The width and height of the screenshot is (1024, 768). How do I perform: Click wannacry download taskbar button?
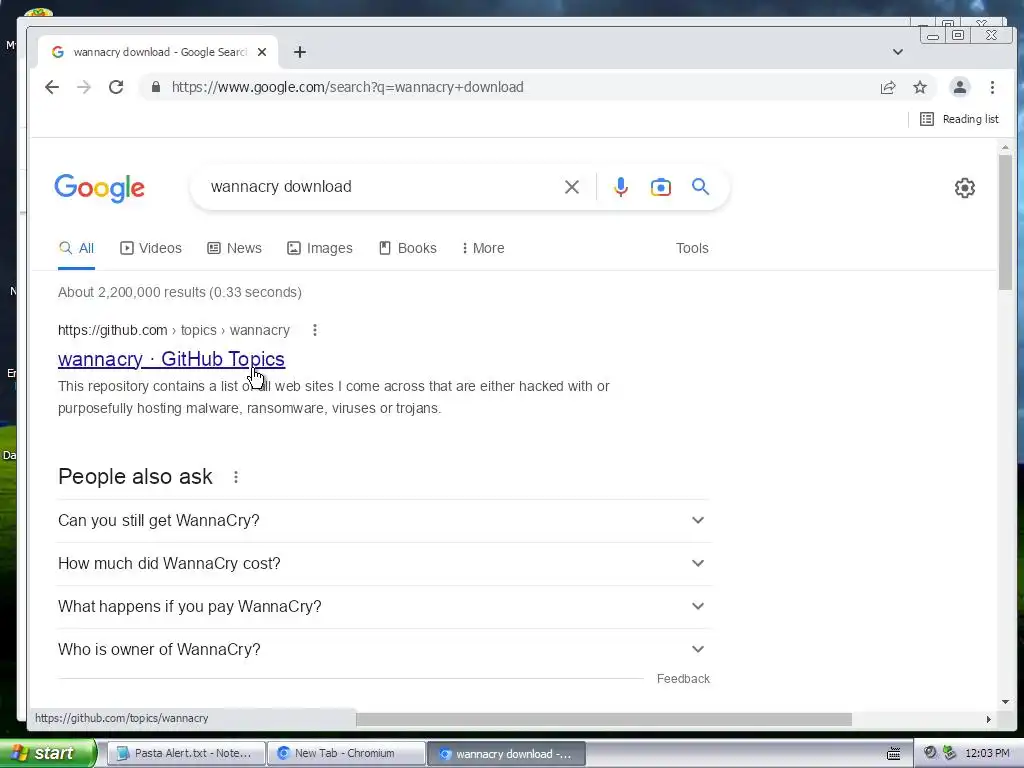pos(506,753)
